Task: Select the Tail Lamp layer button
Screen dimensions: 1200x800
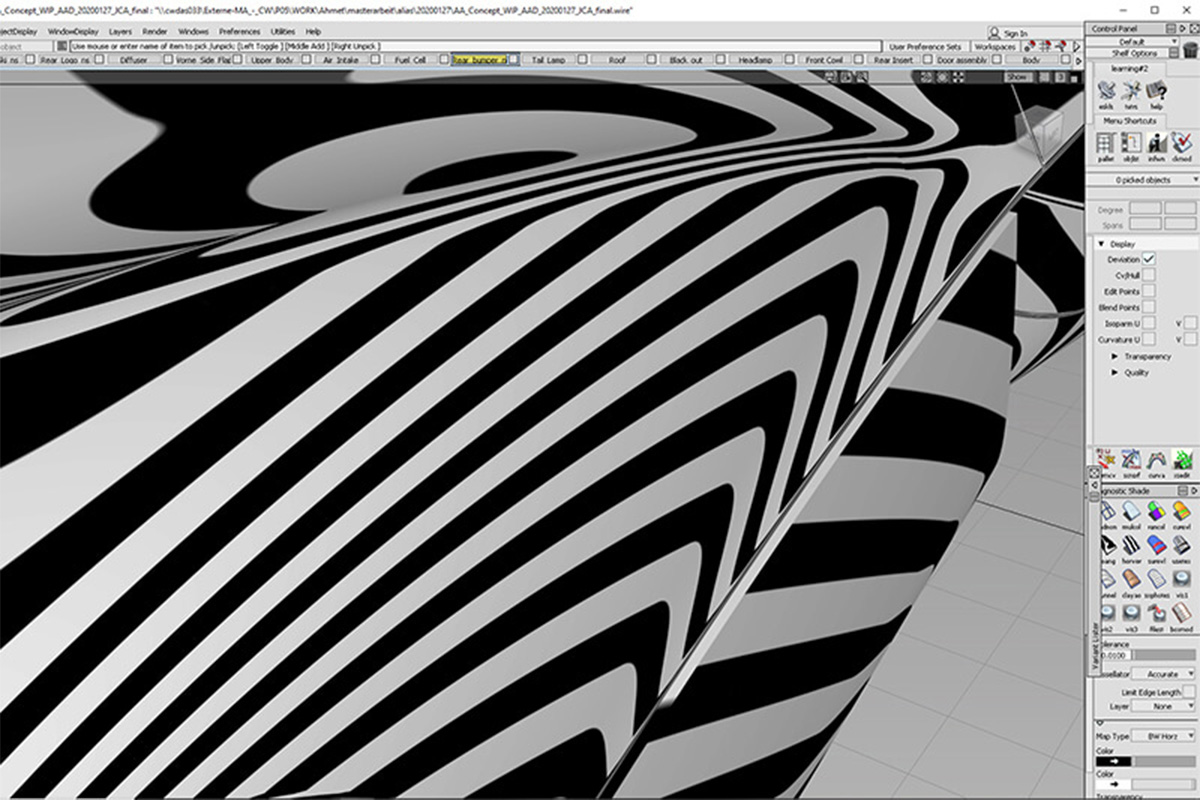Action: (x=548, y=60)
